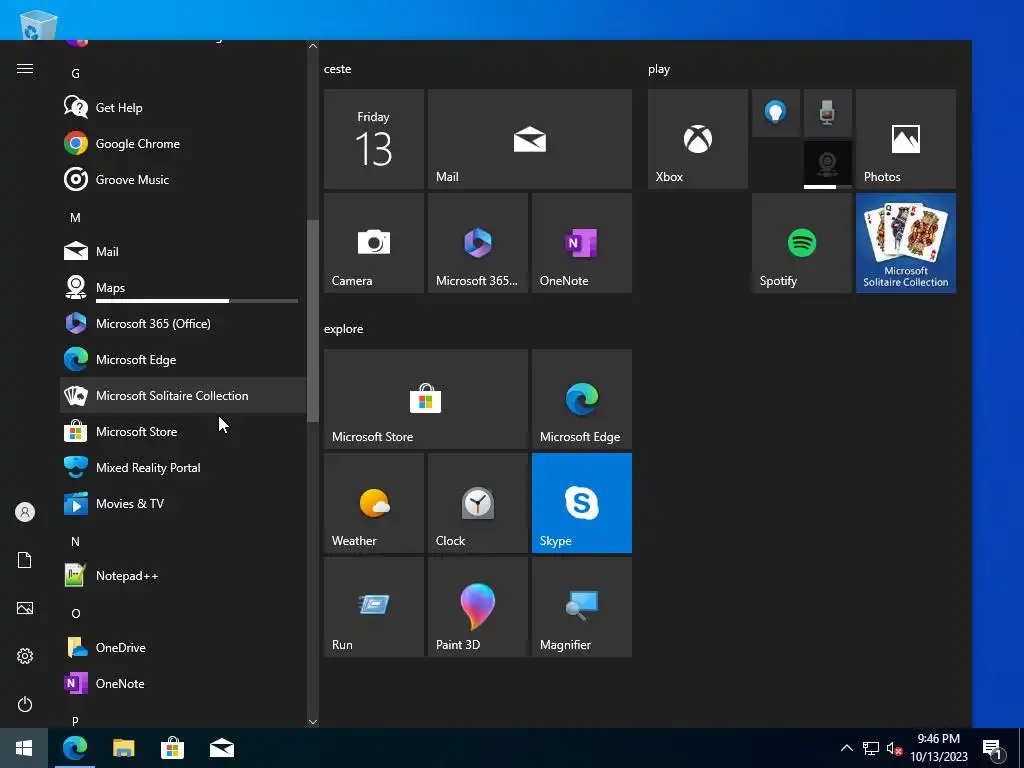Open Microsoft 365 (Office) in the app list
Image resolution: width=1024 pixels, height=768 pixels.
coord(183,323)
